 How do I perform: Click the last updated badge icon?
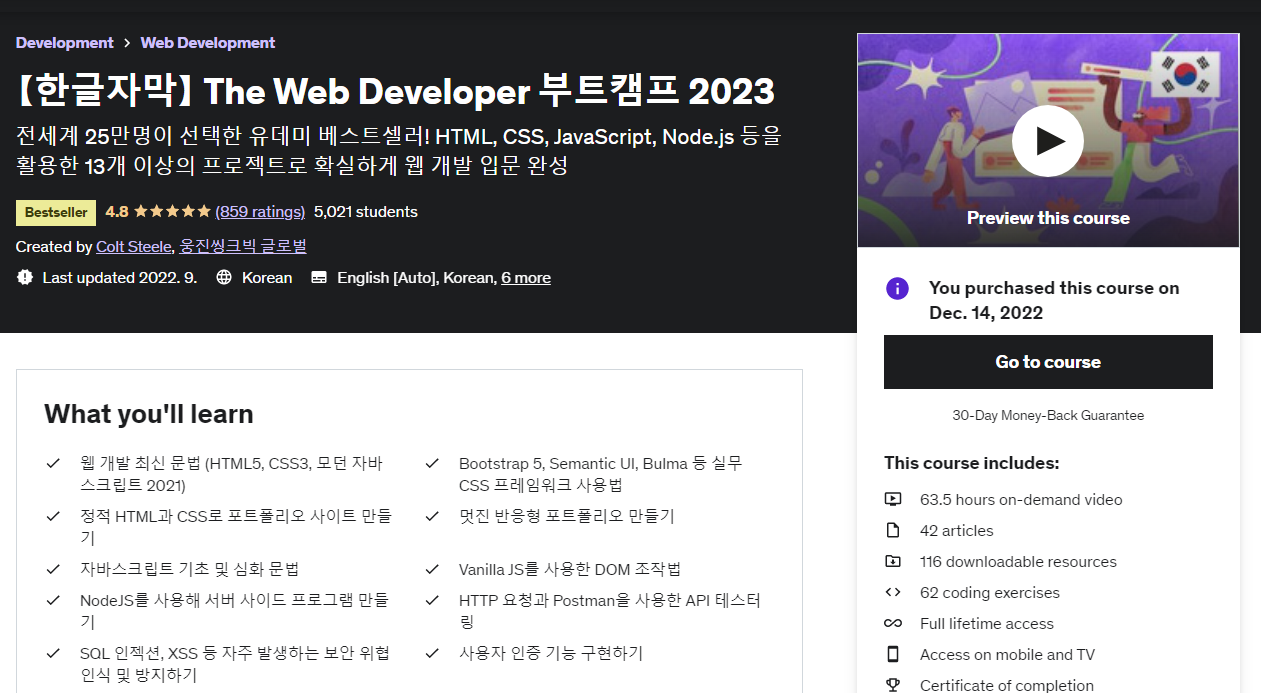tap(25, 277)
